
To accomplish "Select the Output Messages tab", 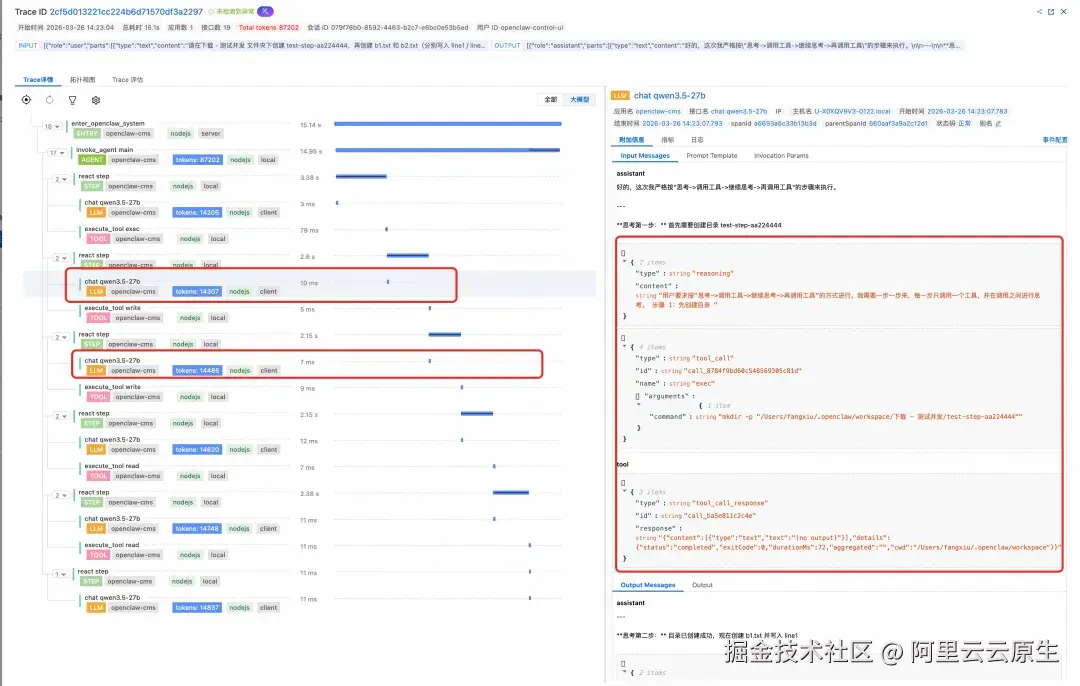I will [x=647, y=585].
